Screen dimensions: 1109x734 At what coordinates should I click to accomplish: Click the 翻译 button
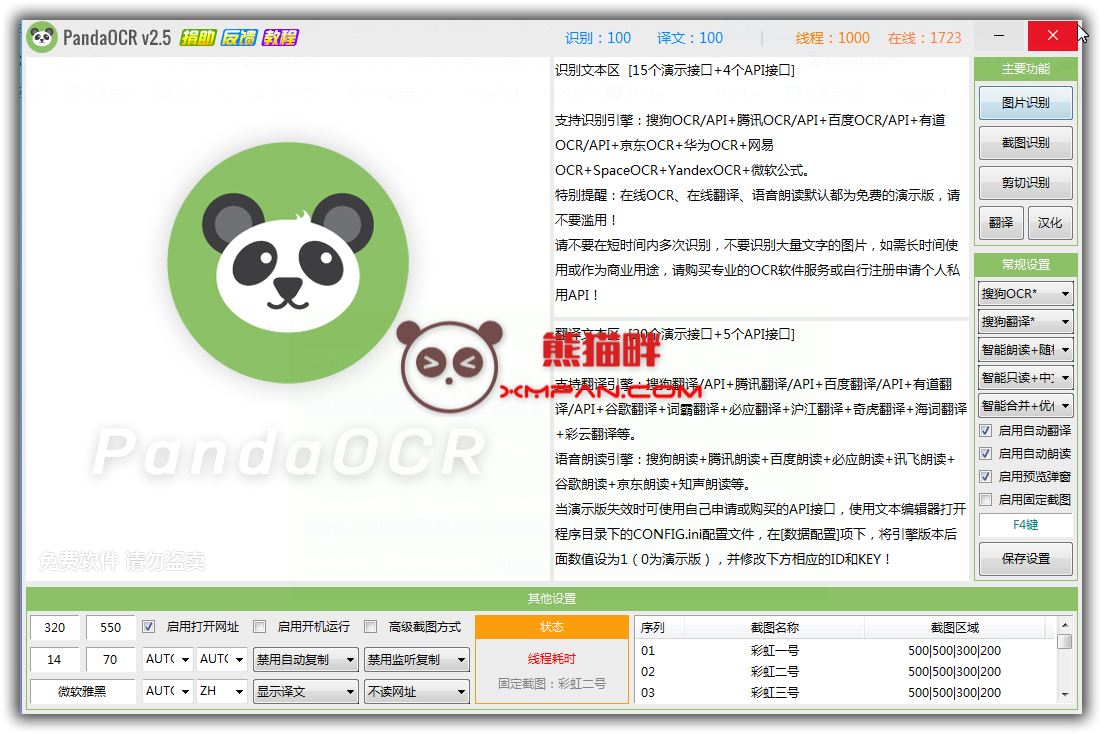coord(1001,223)
